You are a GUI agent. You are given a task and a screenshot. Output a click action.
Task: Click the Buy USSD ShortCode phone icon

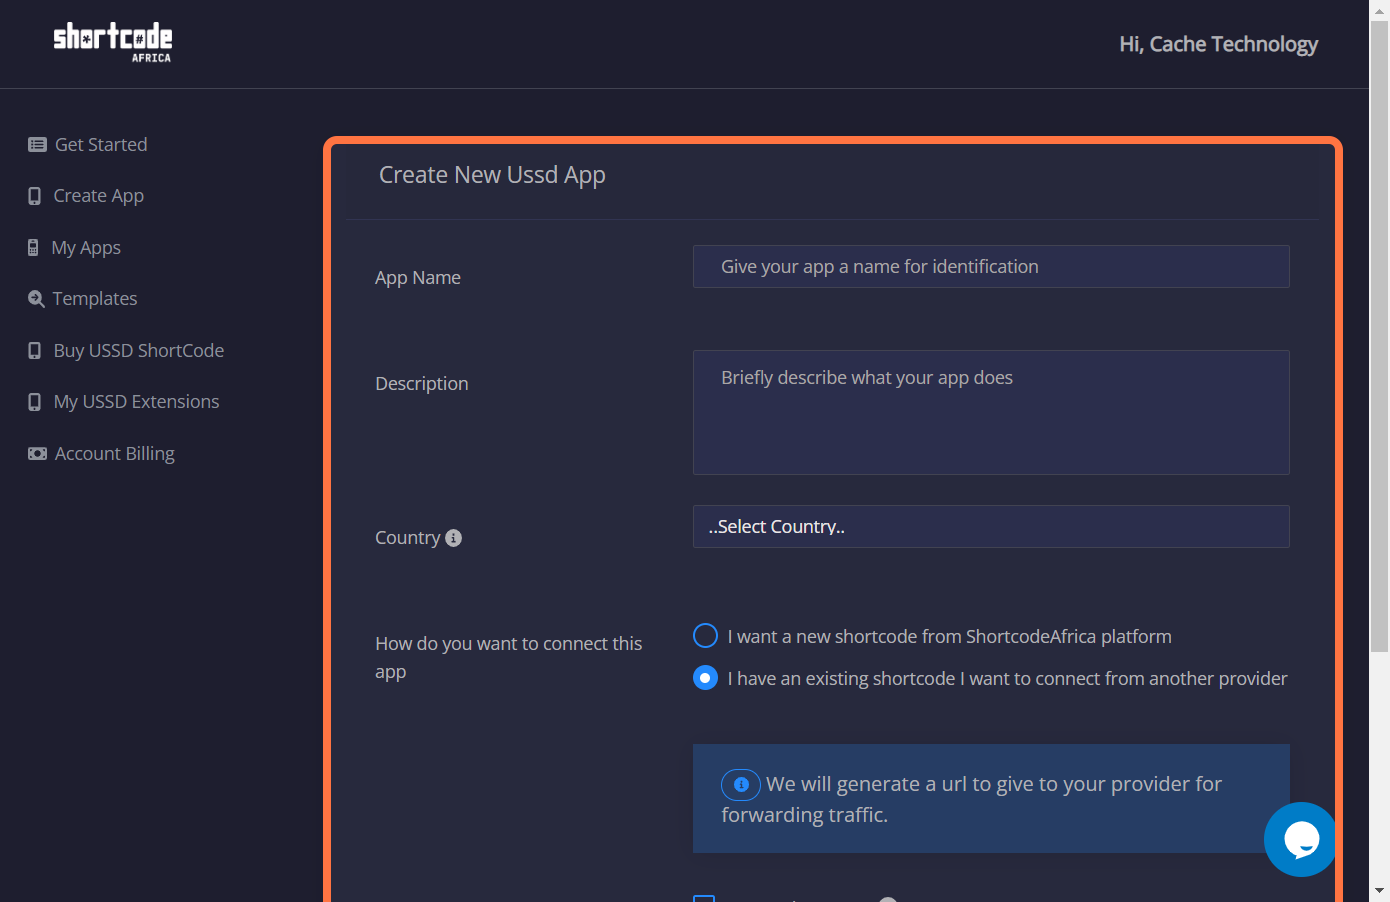(x=35, y=351)
